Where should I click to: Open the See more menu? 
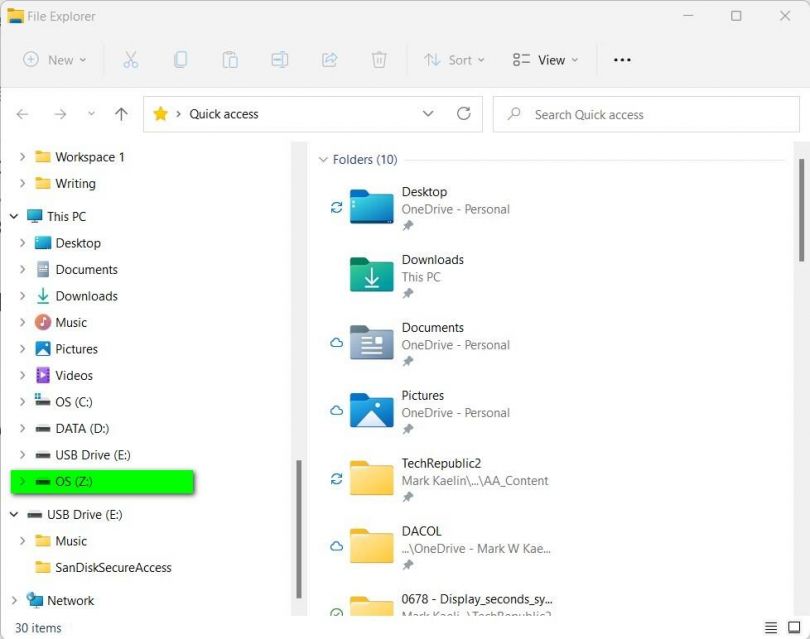[622, 59]
